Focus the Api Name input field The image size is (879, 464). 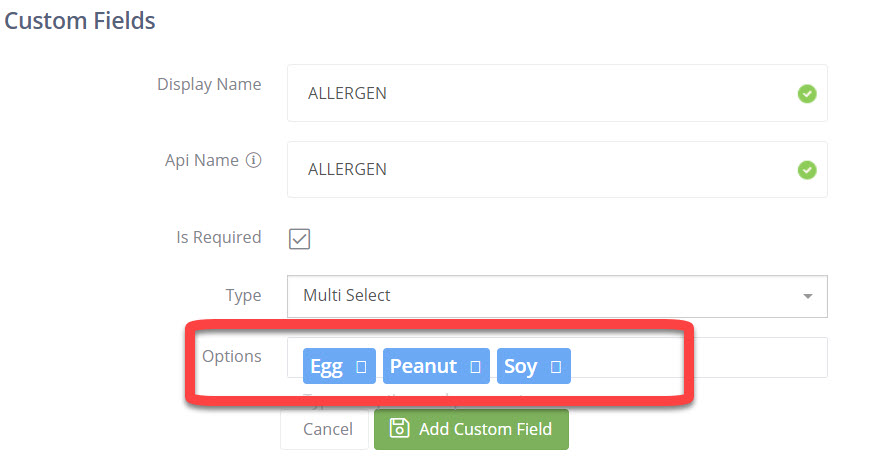(540, 170)
